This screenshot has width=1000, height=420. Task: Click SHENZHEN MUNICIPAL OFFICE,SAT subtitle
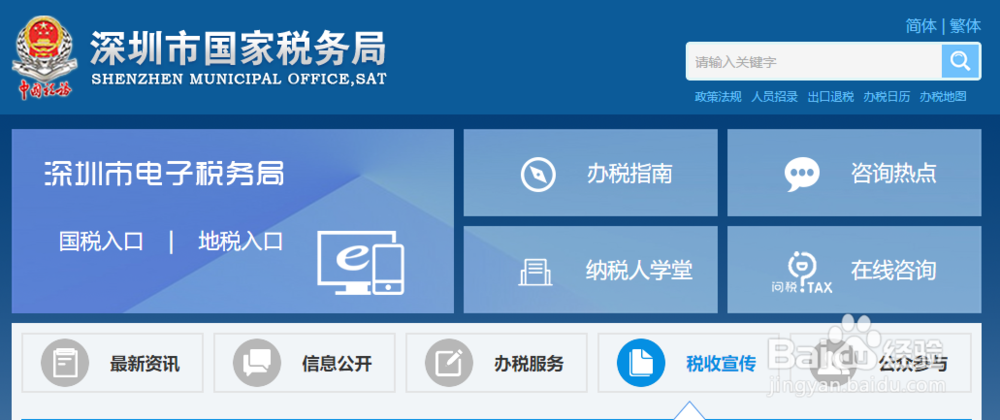pyautogui.click(x=239, y=79)
